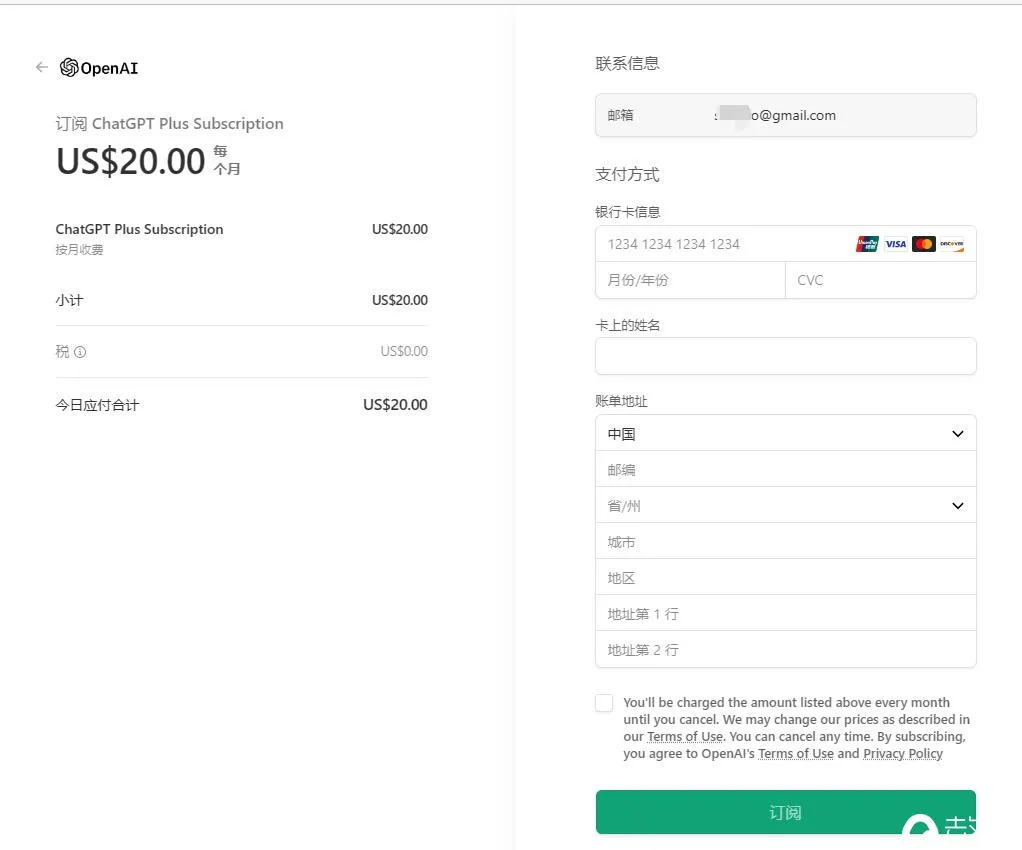Focus the 月份/年份 expiry field

click(x=690, y=280)
